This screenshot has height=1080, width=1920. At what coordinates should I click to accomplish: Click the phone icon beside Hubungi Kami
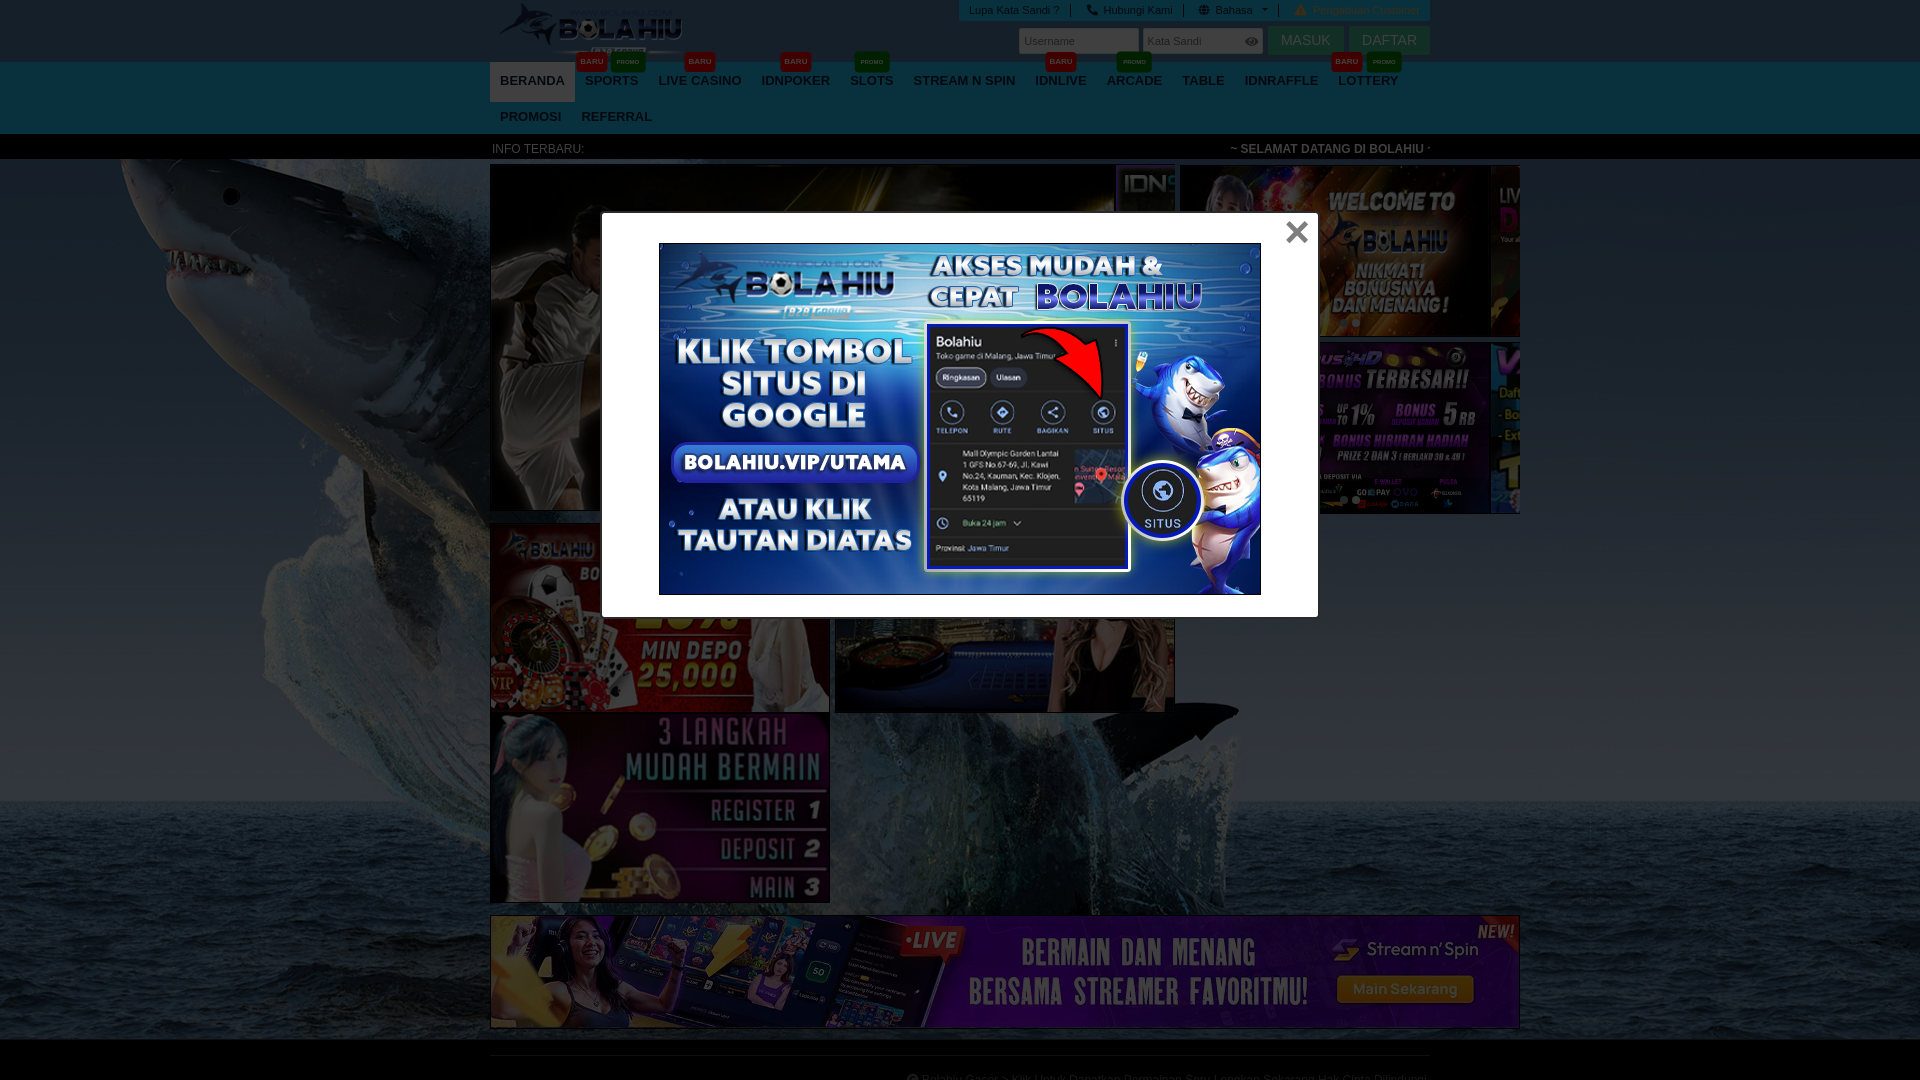[1092, 10]
